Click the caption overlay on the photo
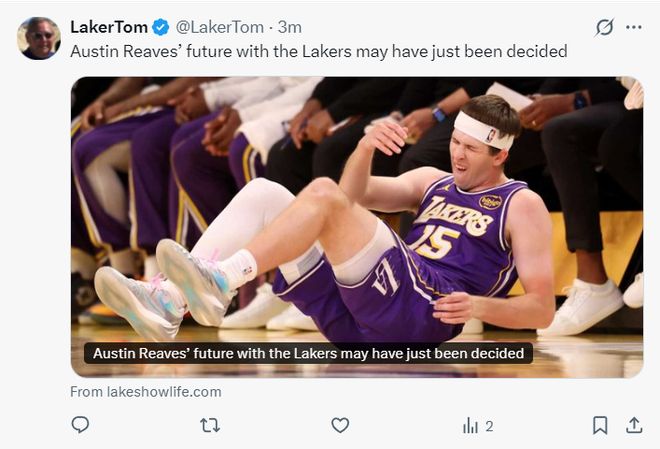The width and height of the screenshot is (660, 449). (x=307, y=353)
